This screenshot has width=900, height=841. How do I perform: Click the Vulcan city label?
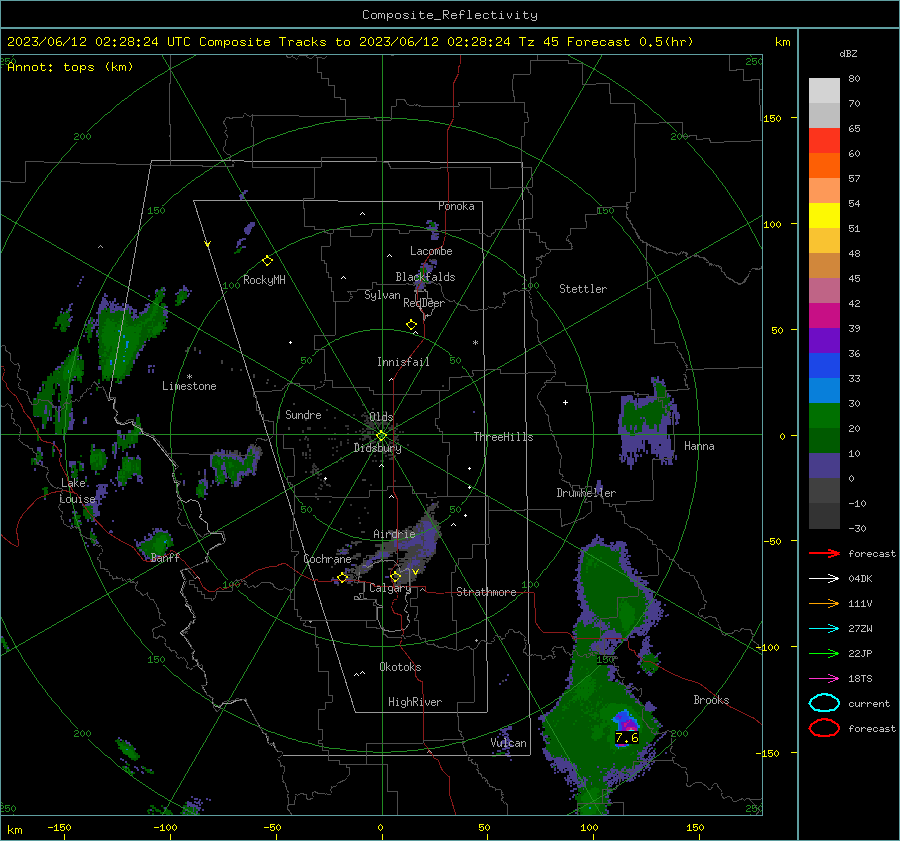pos(509,743)
